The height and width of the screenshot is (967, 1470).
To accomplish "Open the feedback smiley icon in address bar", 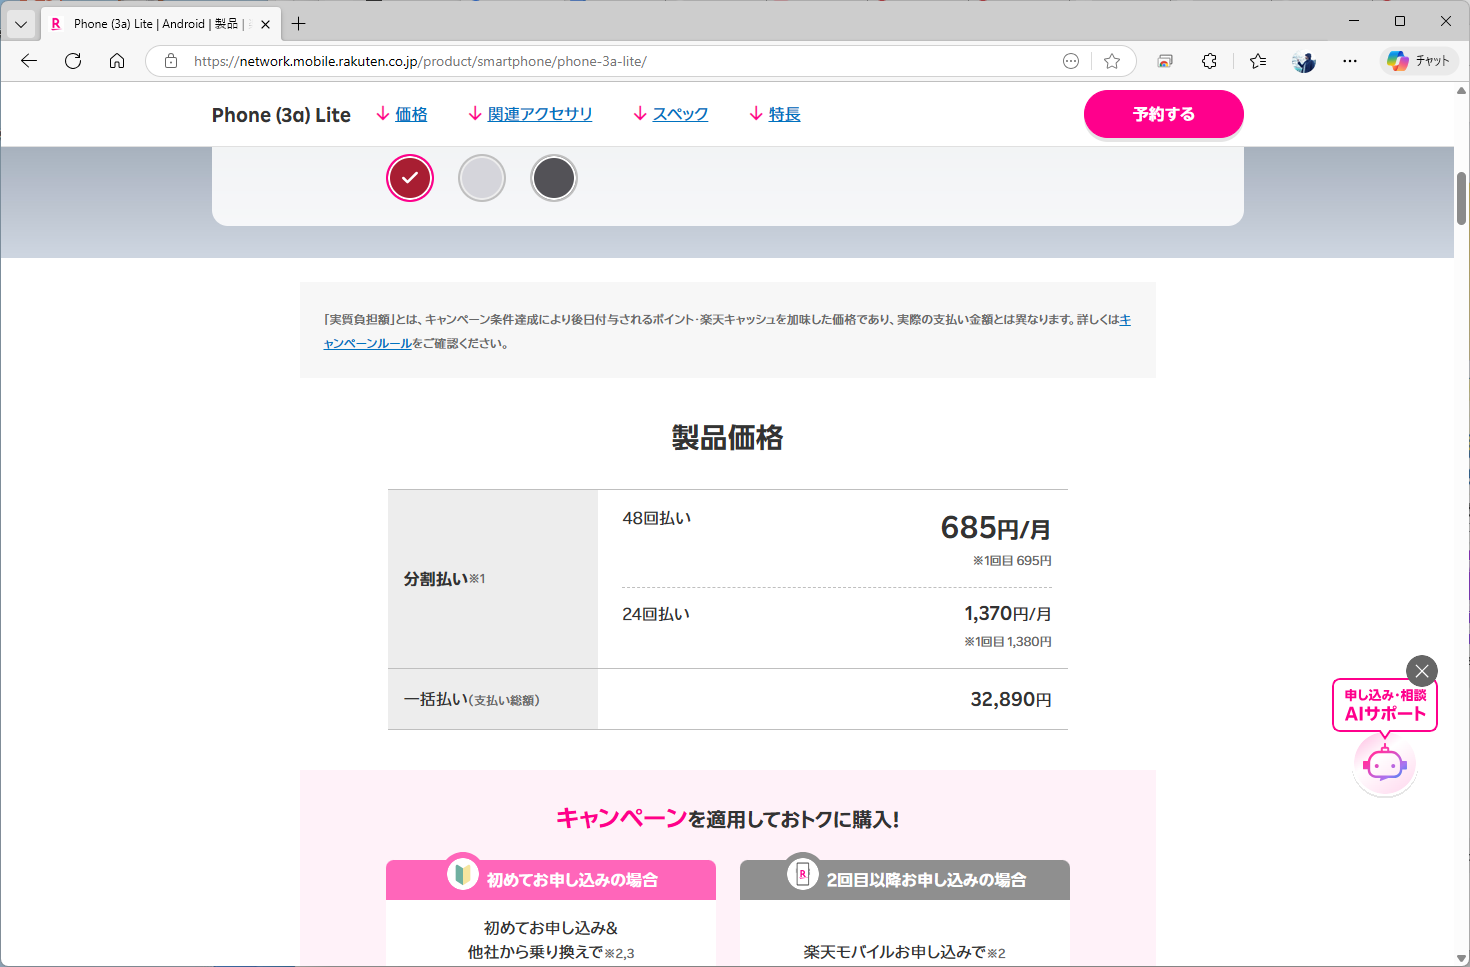I will pos(1071,61).
